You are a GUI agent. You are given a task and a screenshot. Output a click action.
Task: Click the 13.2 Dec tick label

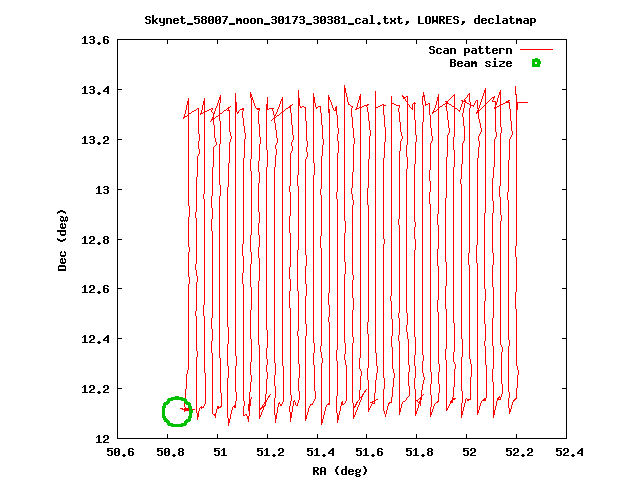96,140
